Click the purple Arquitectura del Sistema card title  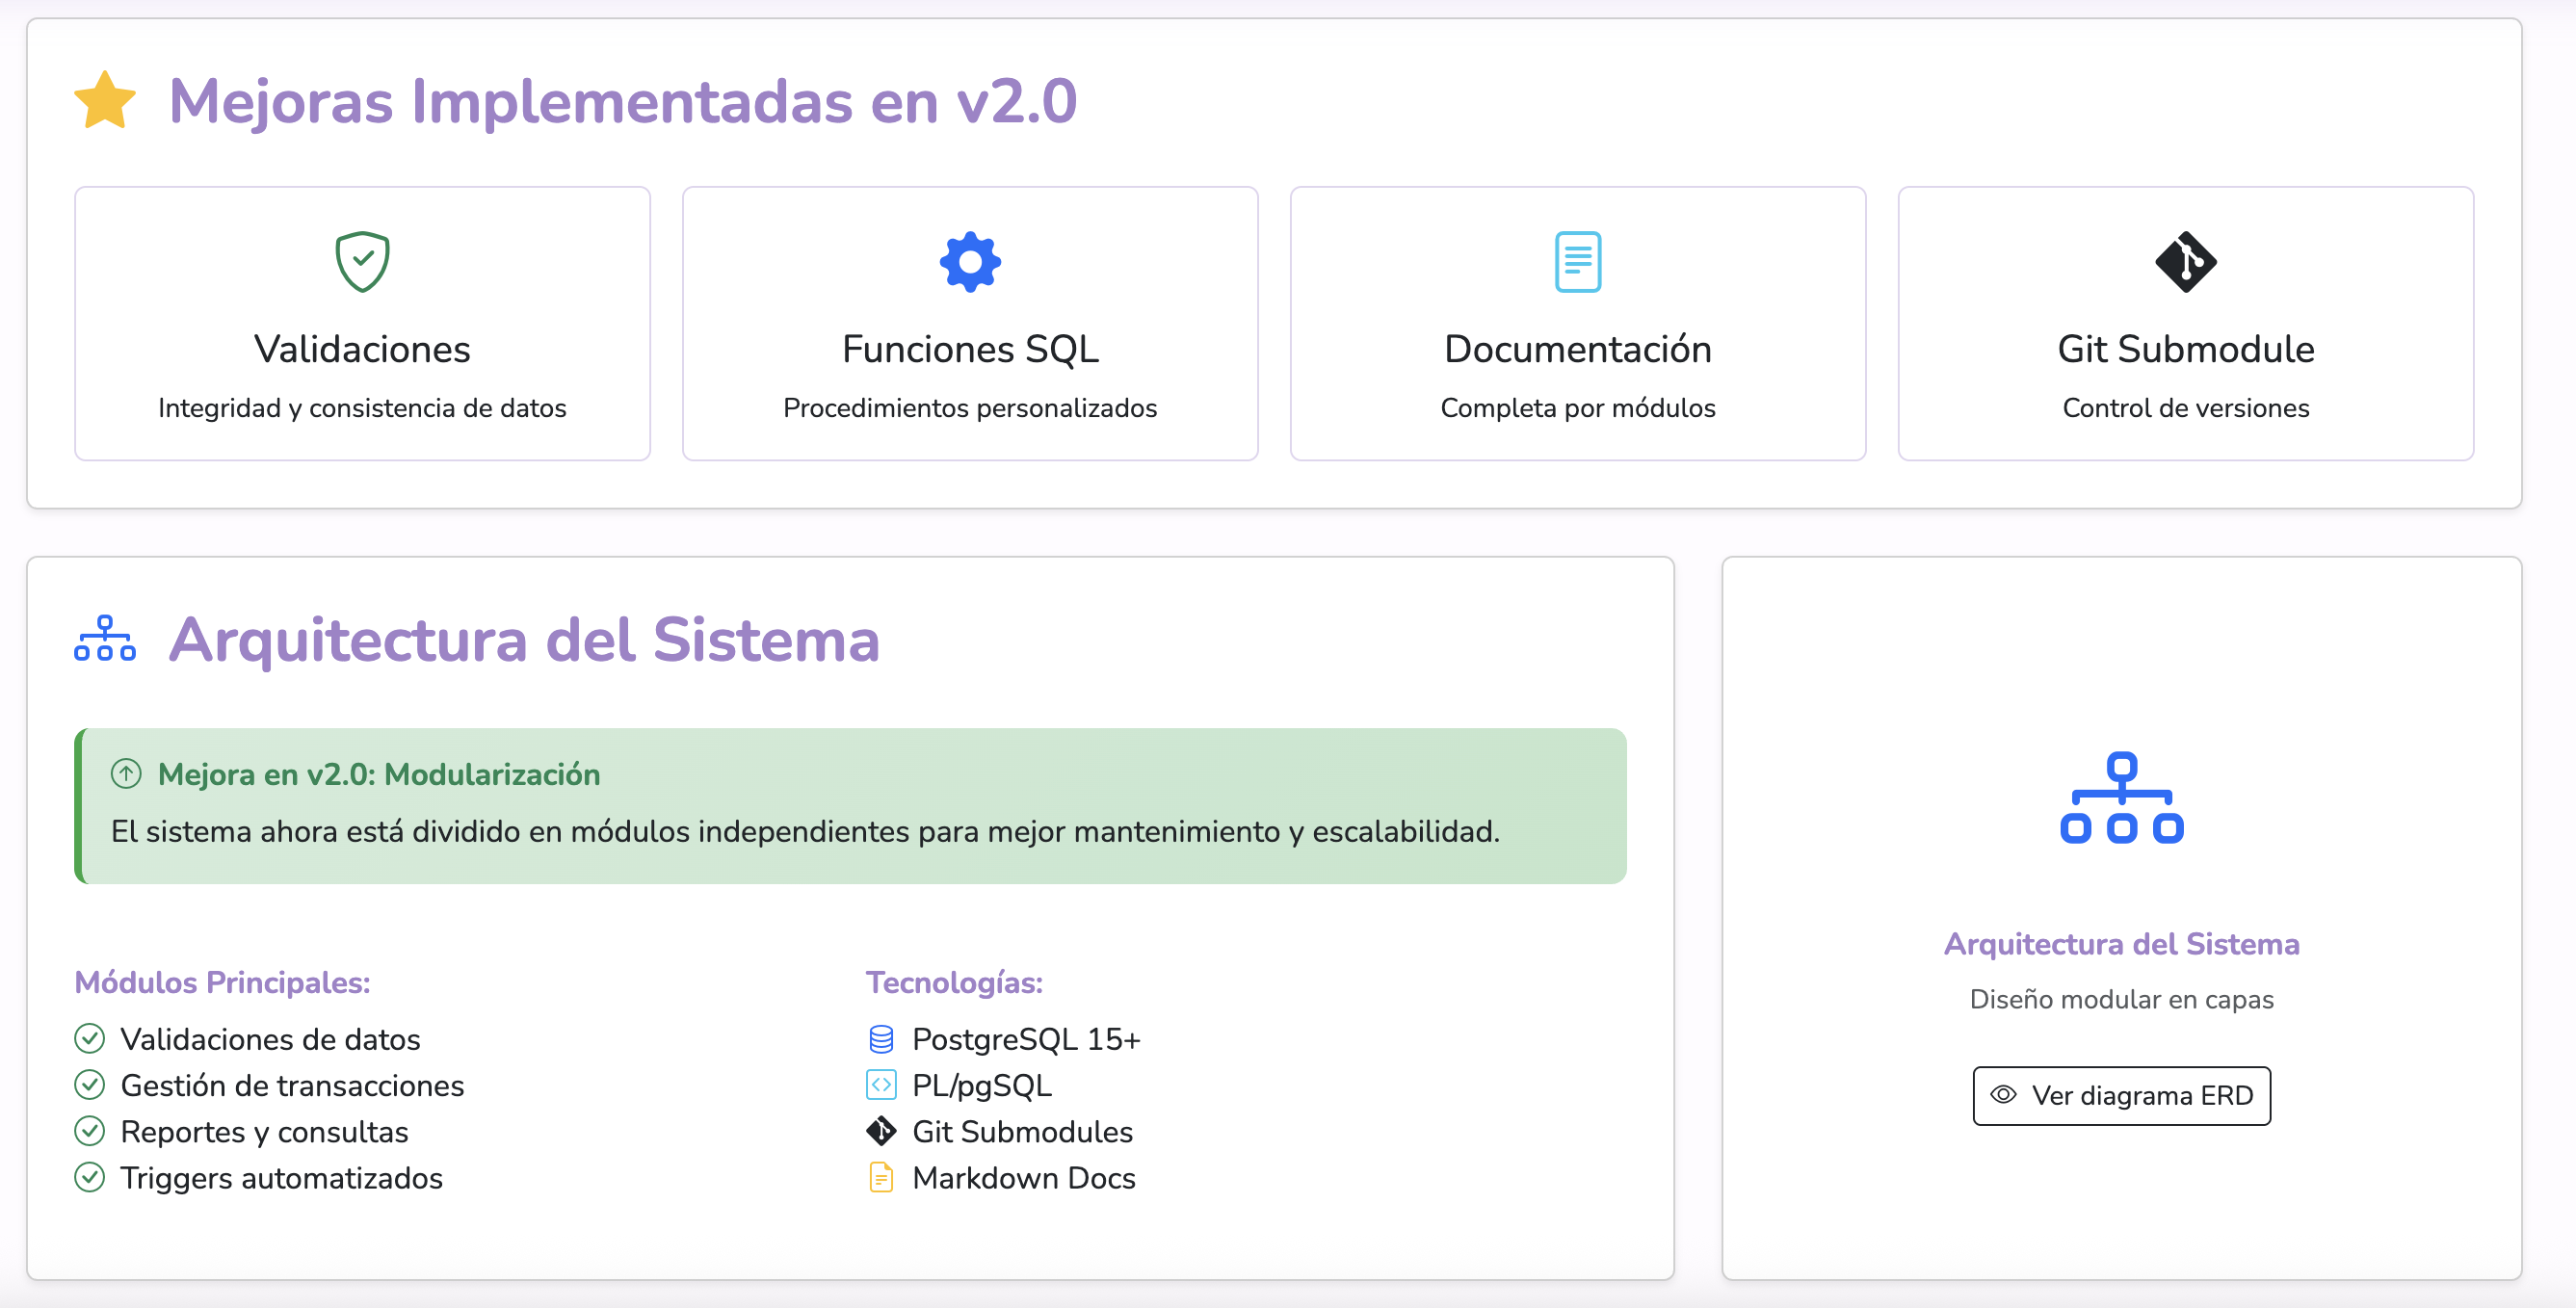click(2121, 944)
